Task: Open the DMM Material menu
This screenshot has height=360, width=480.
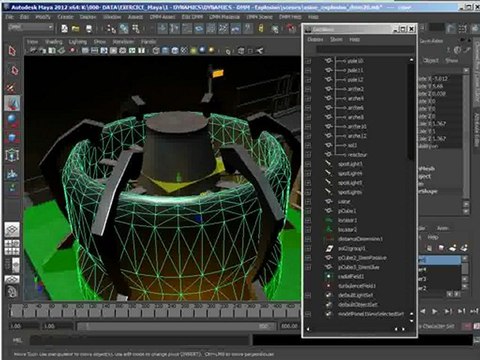Action: point(224,17)
